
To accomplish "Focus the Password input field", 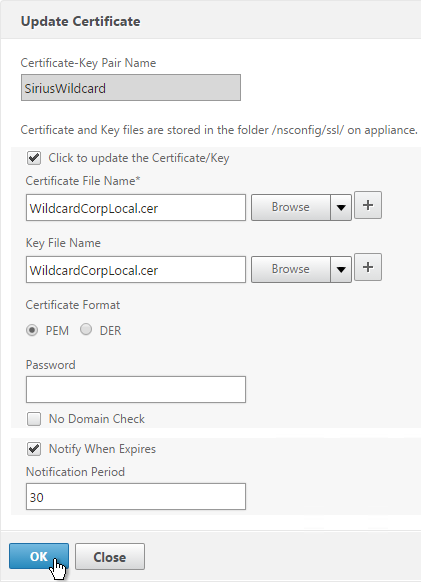I will tap(136, 389).
